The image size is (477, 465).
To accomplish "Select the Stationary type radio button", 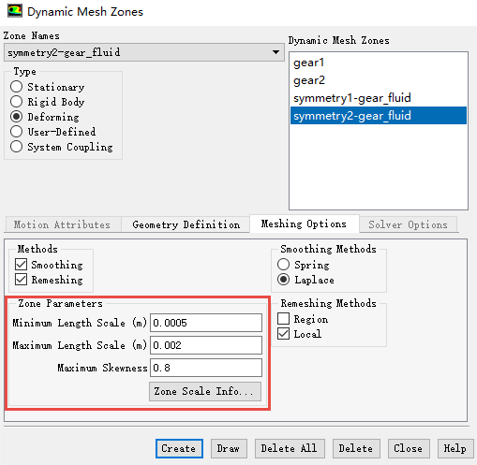I will point(16,87).
